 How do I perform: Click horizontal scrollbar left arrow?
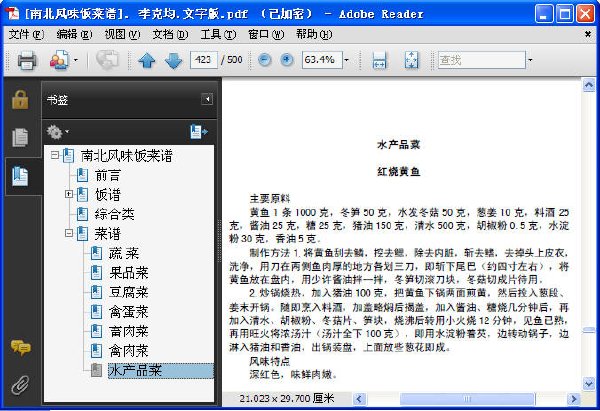click(359, 399)
